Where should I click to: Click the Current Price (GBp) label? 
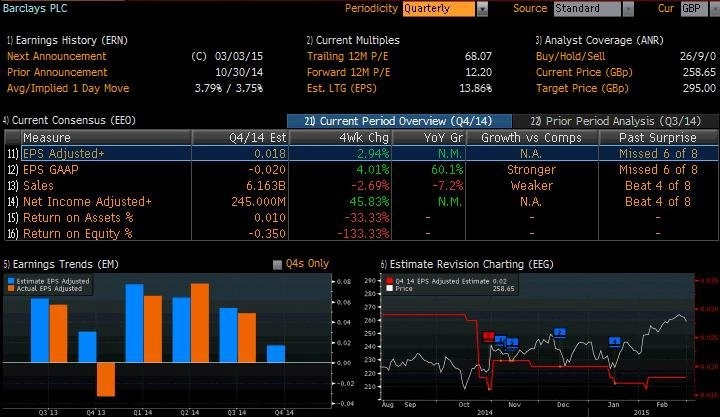pyautogui.click(x=584, y=73)
